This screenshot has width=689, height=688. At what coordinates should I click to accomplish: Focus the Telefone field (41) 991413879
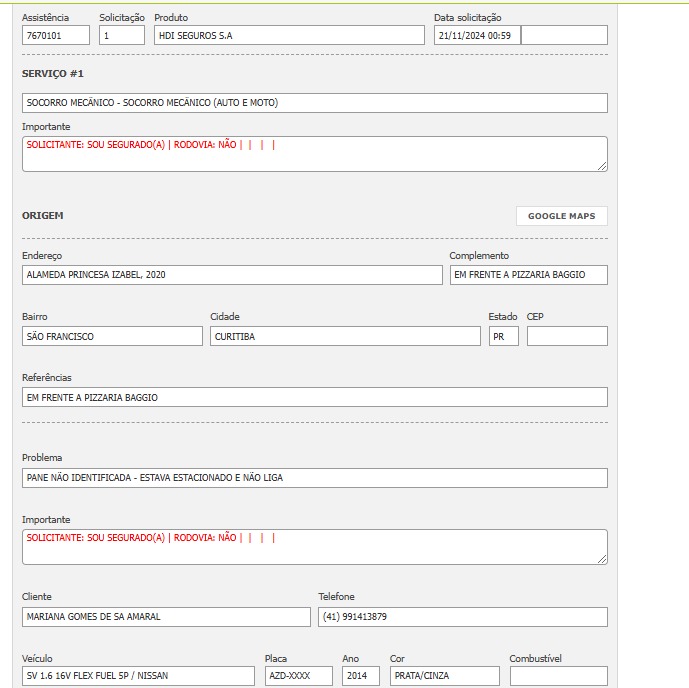click(x=463, y=617)
